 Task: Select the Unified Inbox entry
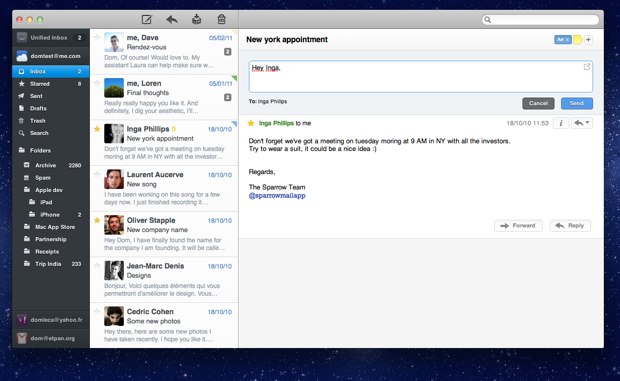(51, 38)
